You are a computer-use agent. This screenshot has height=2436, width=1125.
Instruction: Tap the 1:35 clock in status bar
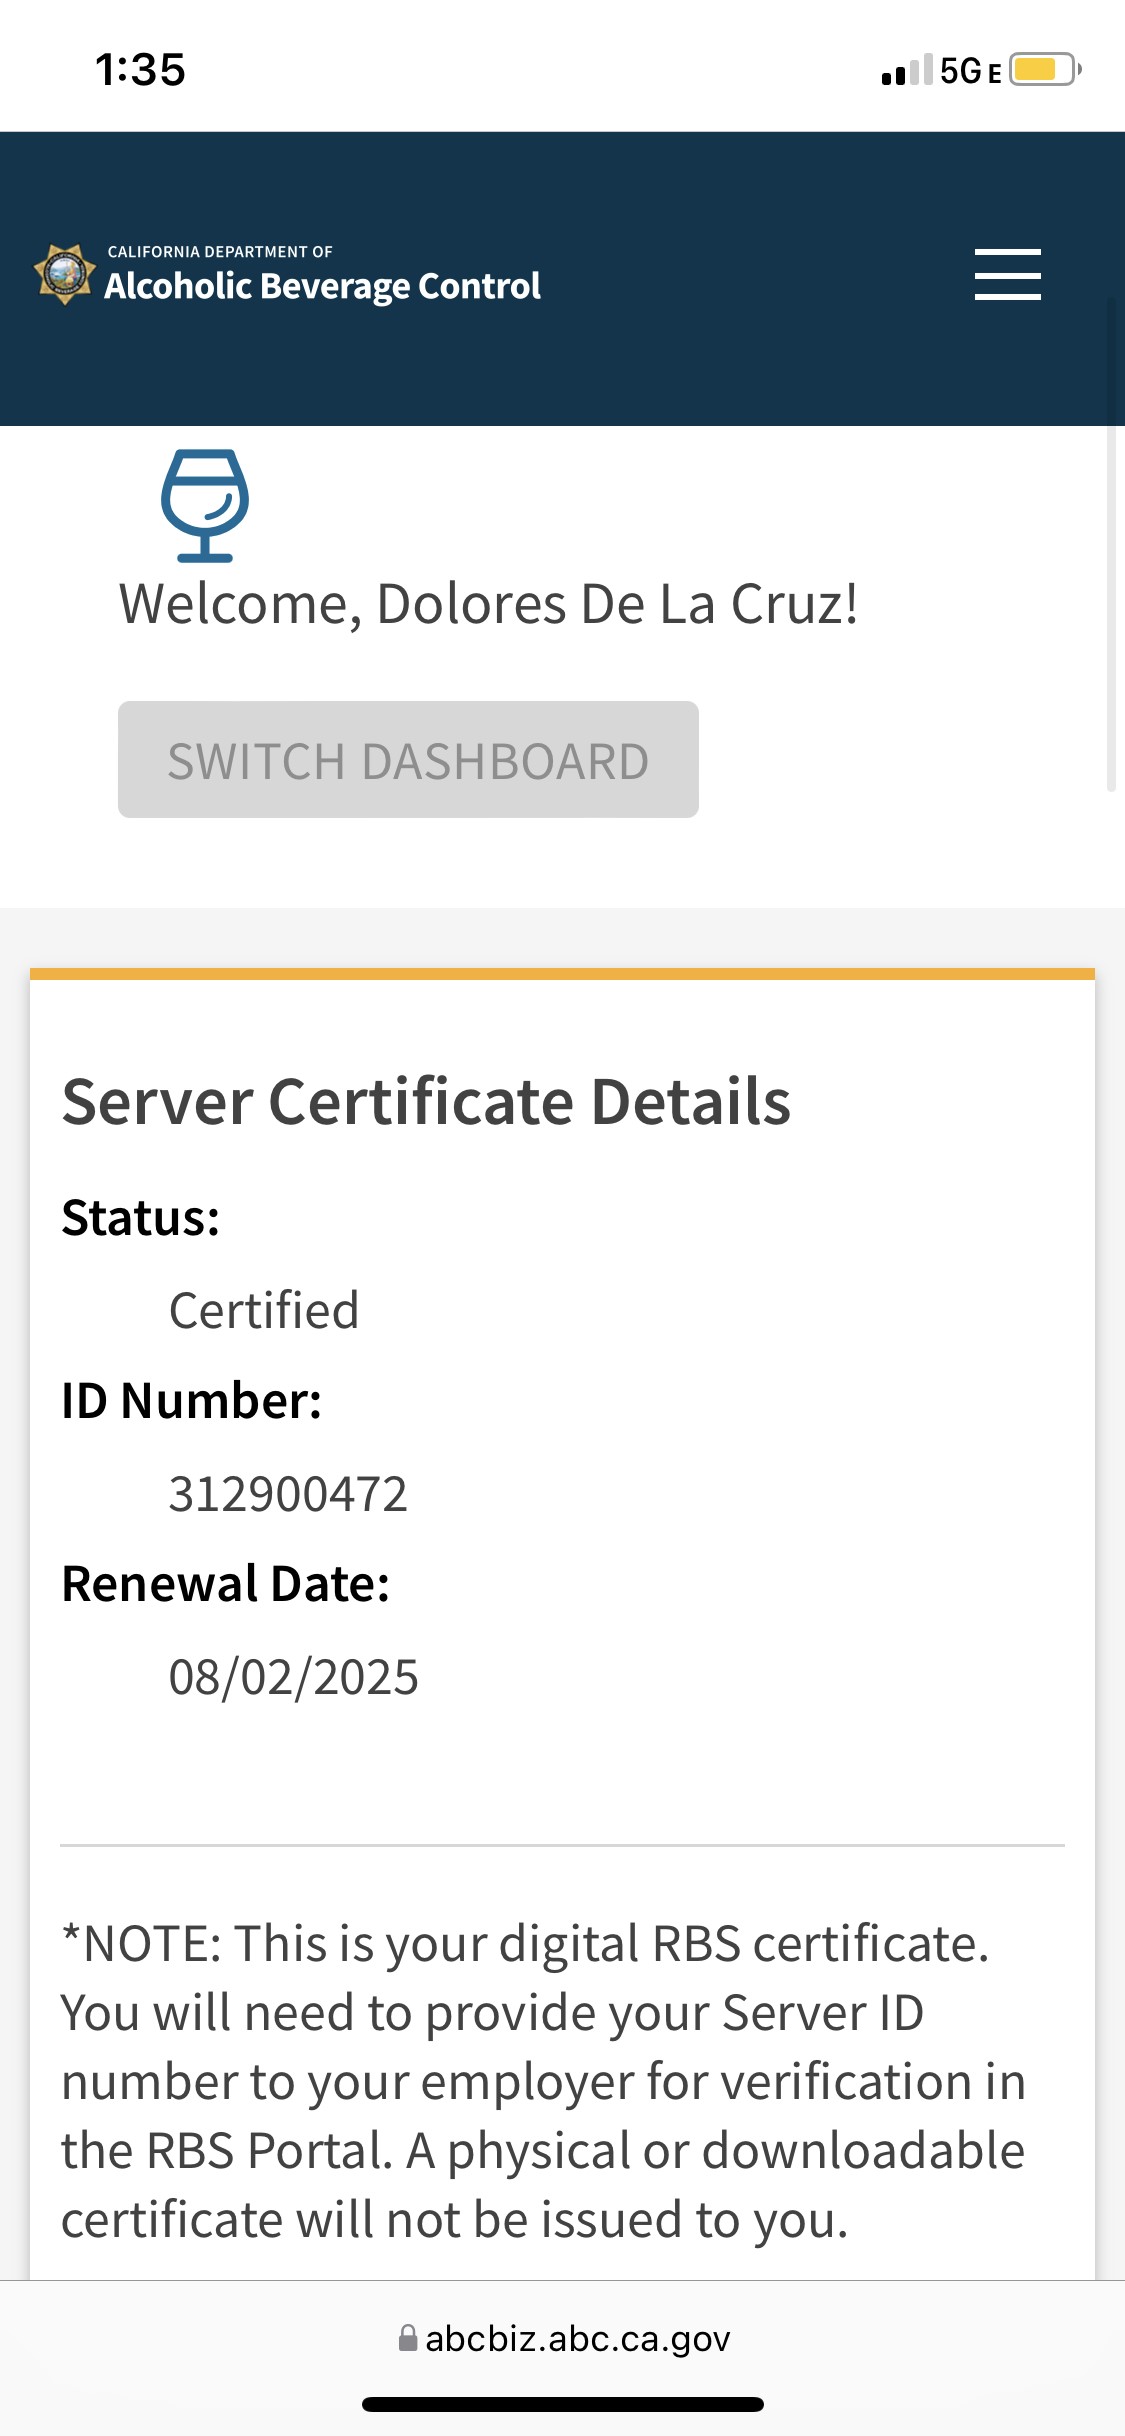pos(140,70)
